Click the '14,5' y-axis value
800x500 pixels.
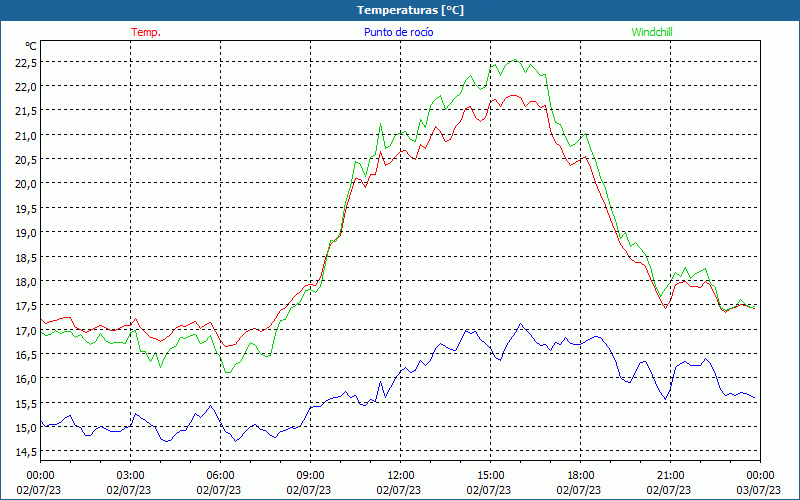pos(26,452)
